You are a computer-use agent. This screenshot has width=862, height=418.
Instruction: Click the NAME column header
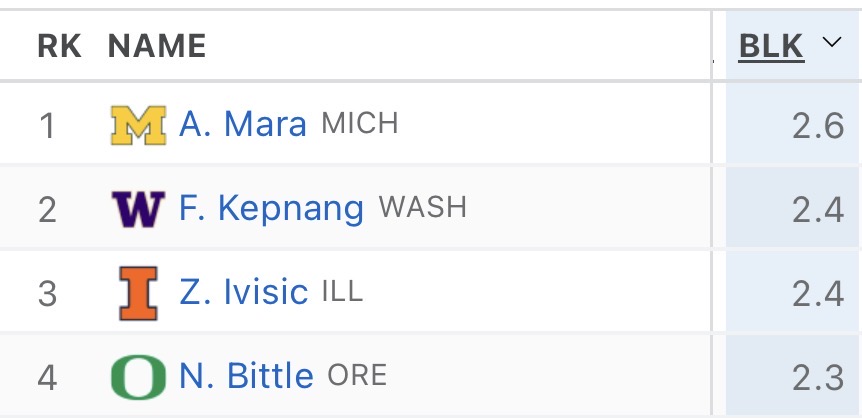157,46
